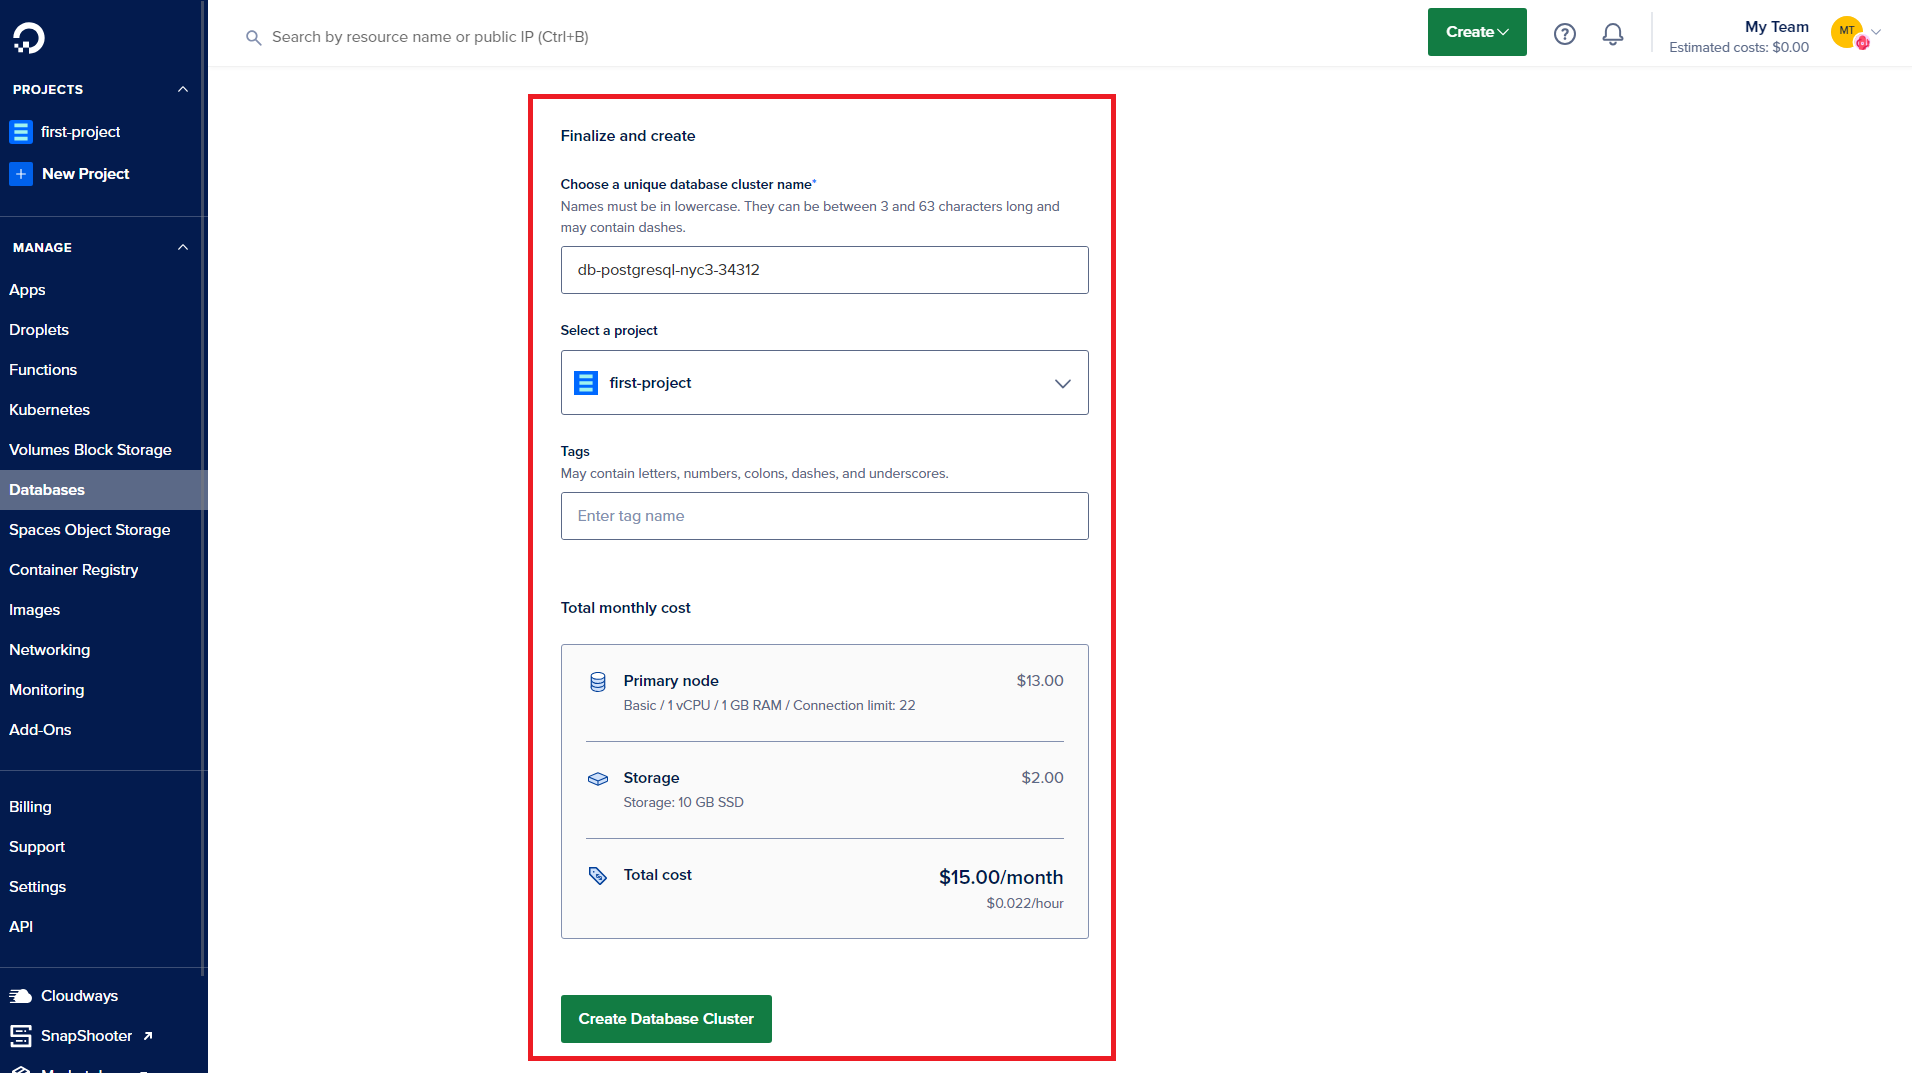Viewport: 1912px width, 1073px height.
Task: Collapse the Projects section
Action: pos(183,90)
